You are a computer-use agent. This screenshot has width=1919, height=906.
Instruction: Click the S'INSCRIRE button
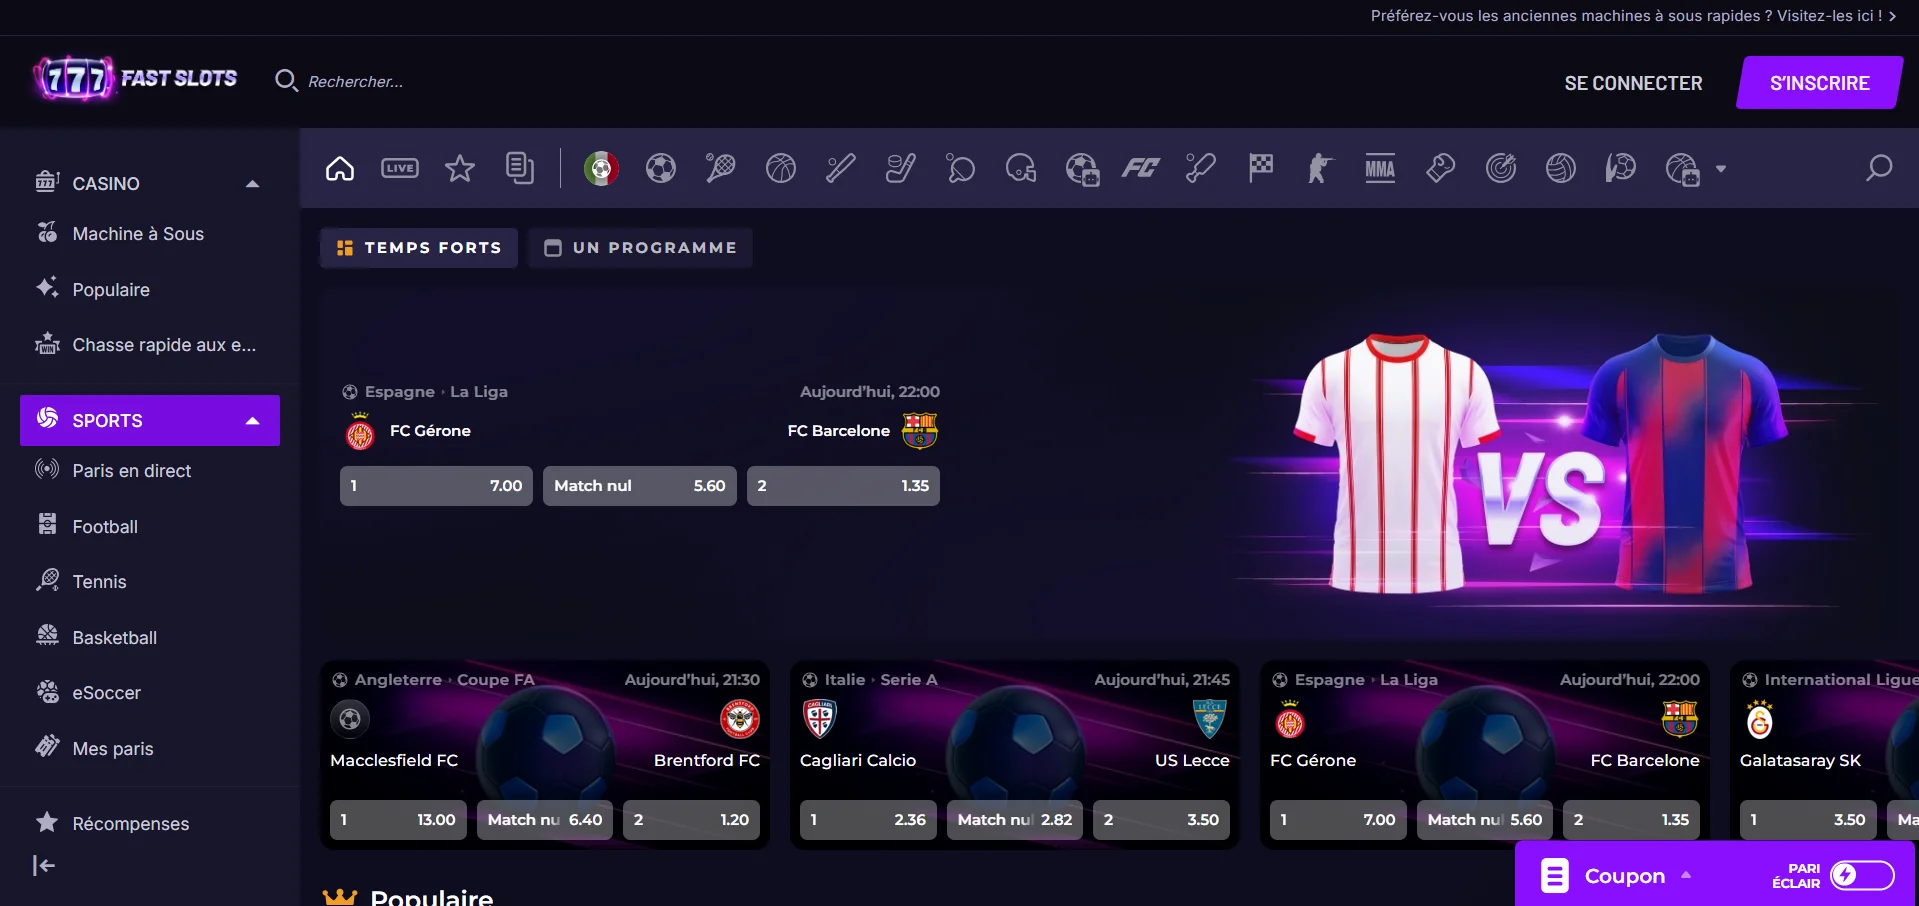[1819, 83]
